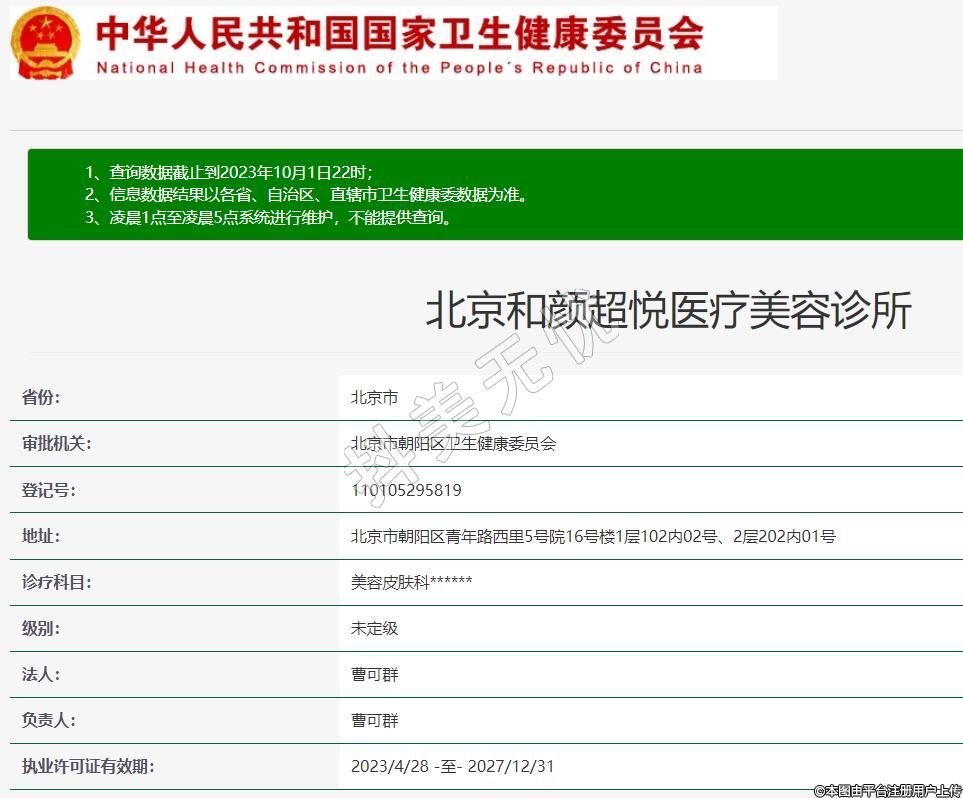963x798 pixels.
Task: Click the 法人 row's 曹可群 name
Action: tap(374, 674)
